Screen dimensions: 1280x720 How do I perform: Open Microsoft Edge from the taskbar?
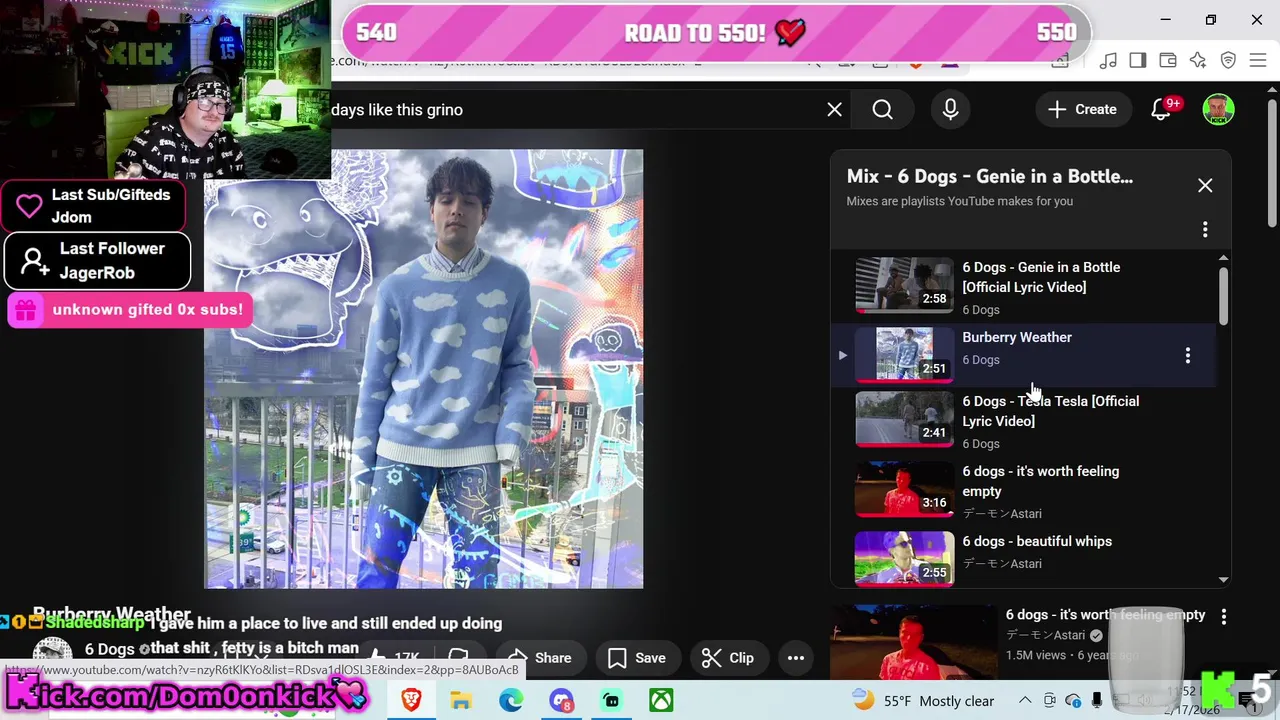(511, 700)
